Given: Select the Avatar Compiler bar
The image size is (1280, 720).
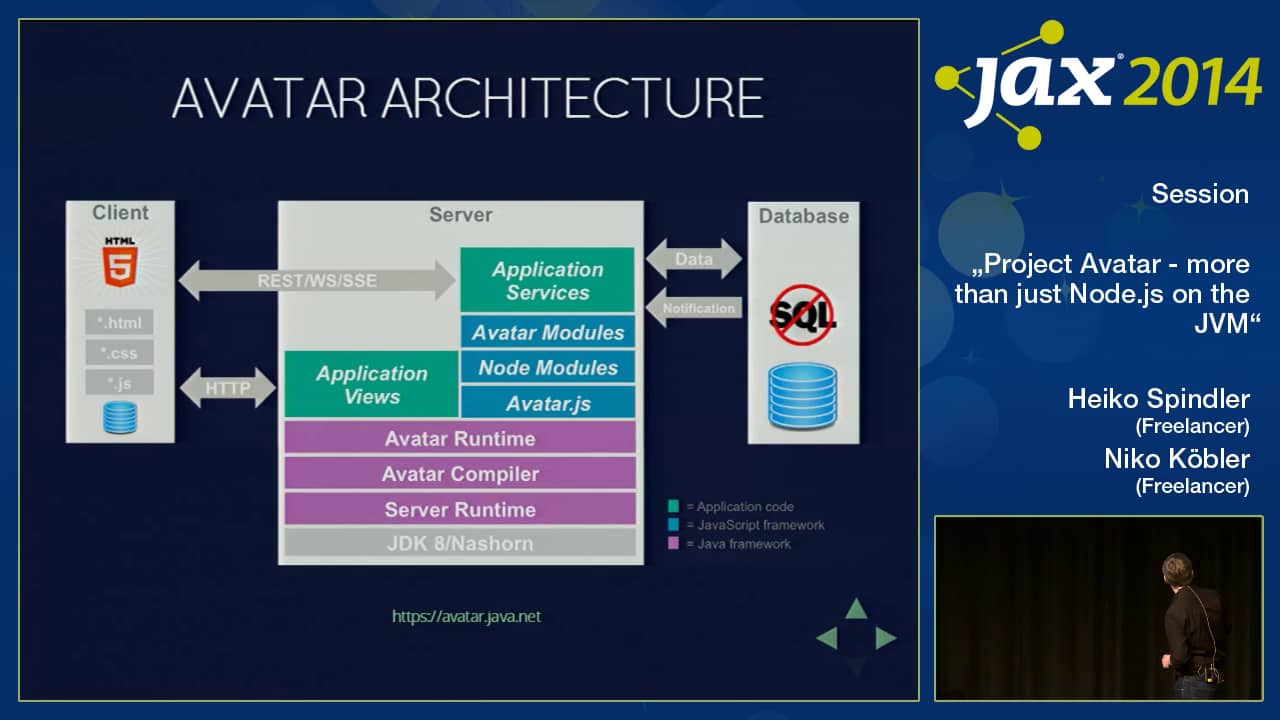Looking at the screenshot, I should click(460, 474).
